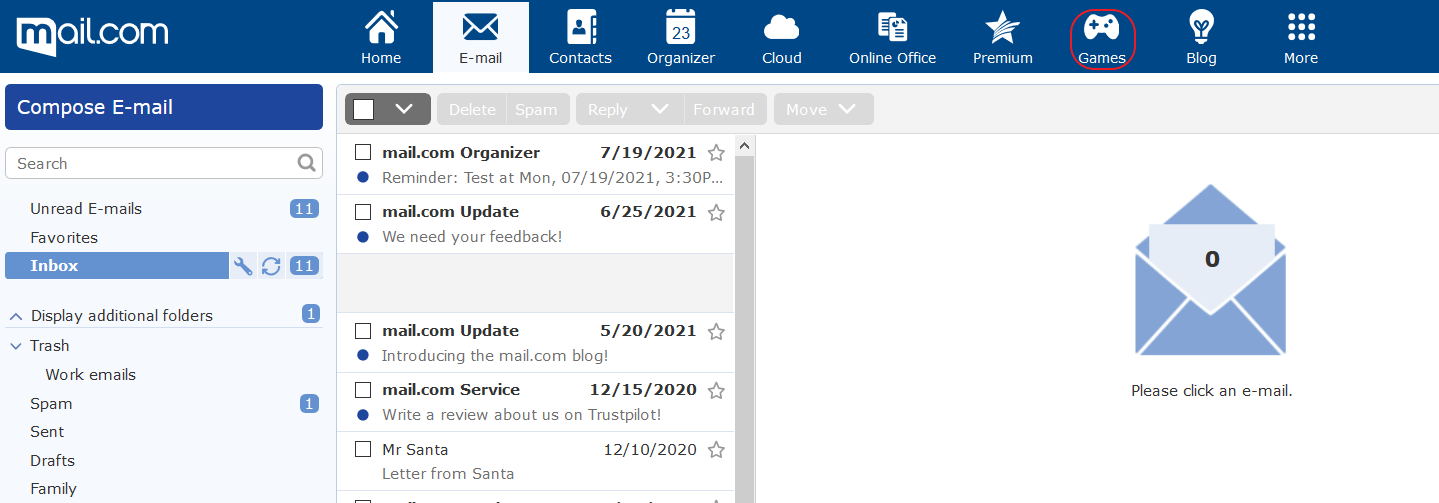Viewport: 1439px width, 503px height.
Task: Star the Mr Santa email
Action: (716, 450)
